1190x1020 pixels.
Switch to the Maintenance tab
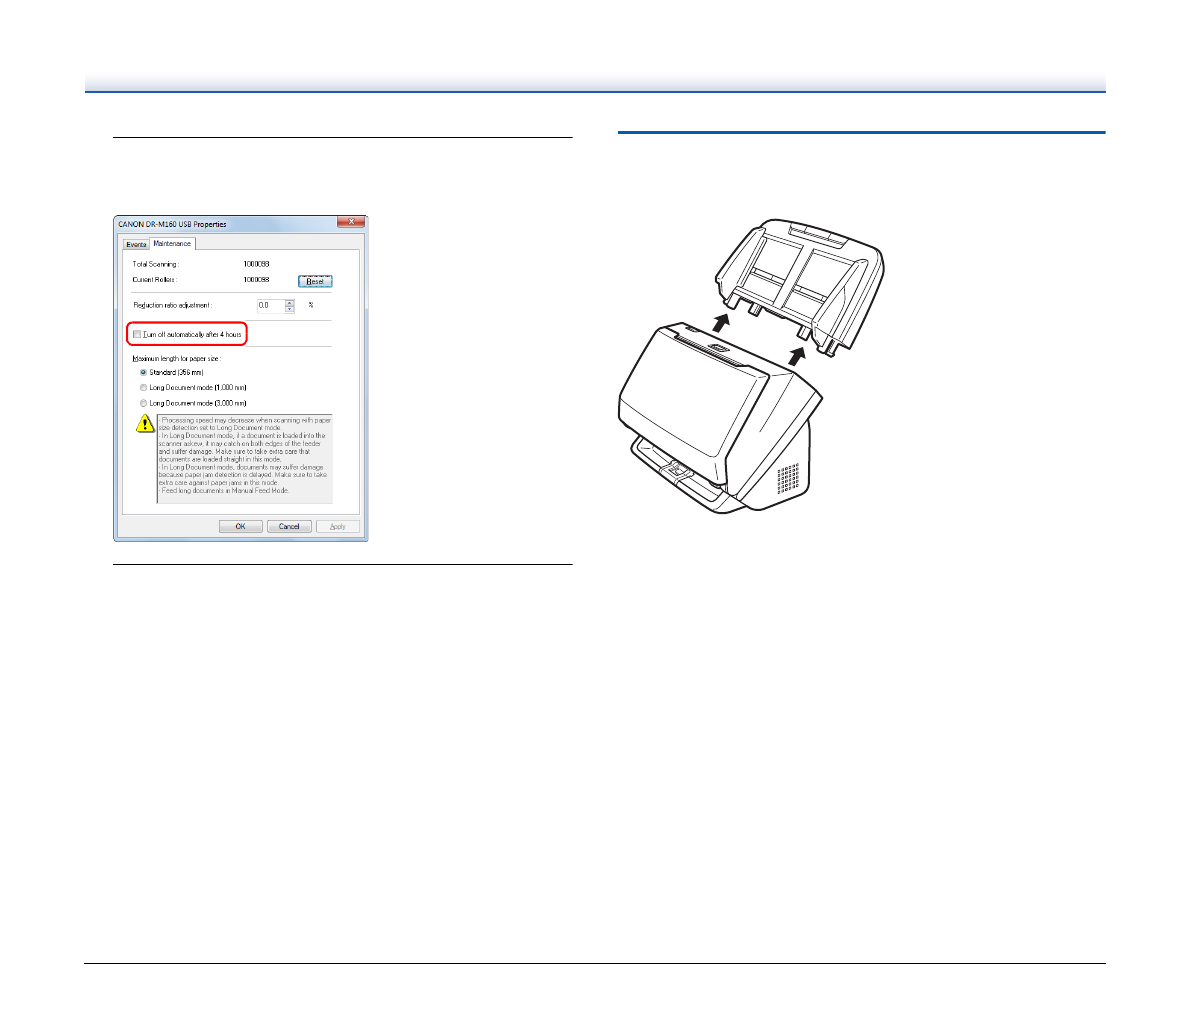tap(170, 244)
